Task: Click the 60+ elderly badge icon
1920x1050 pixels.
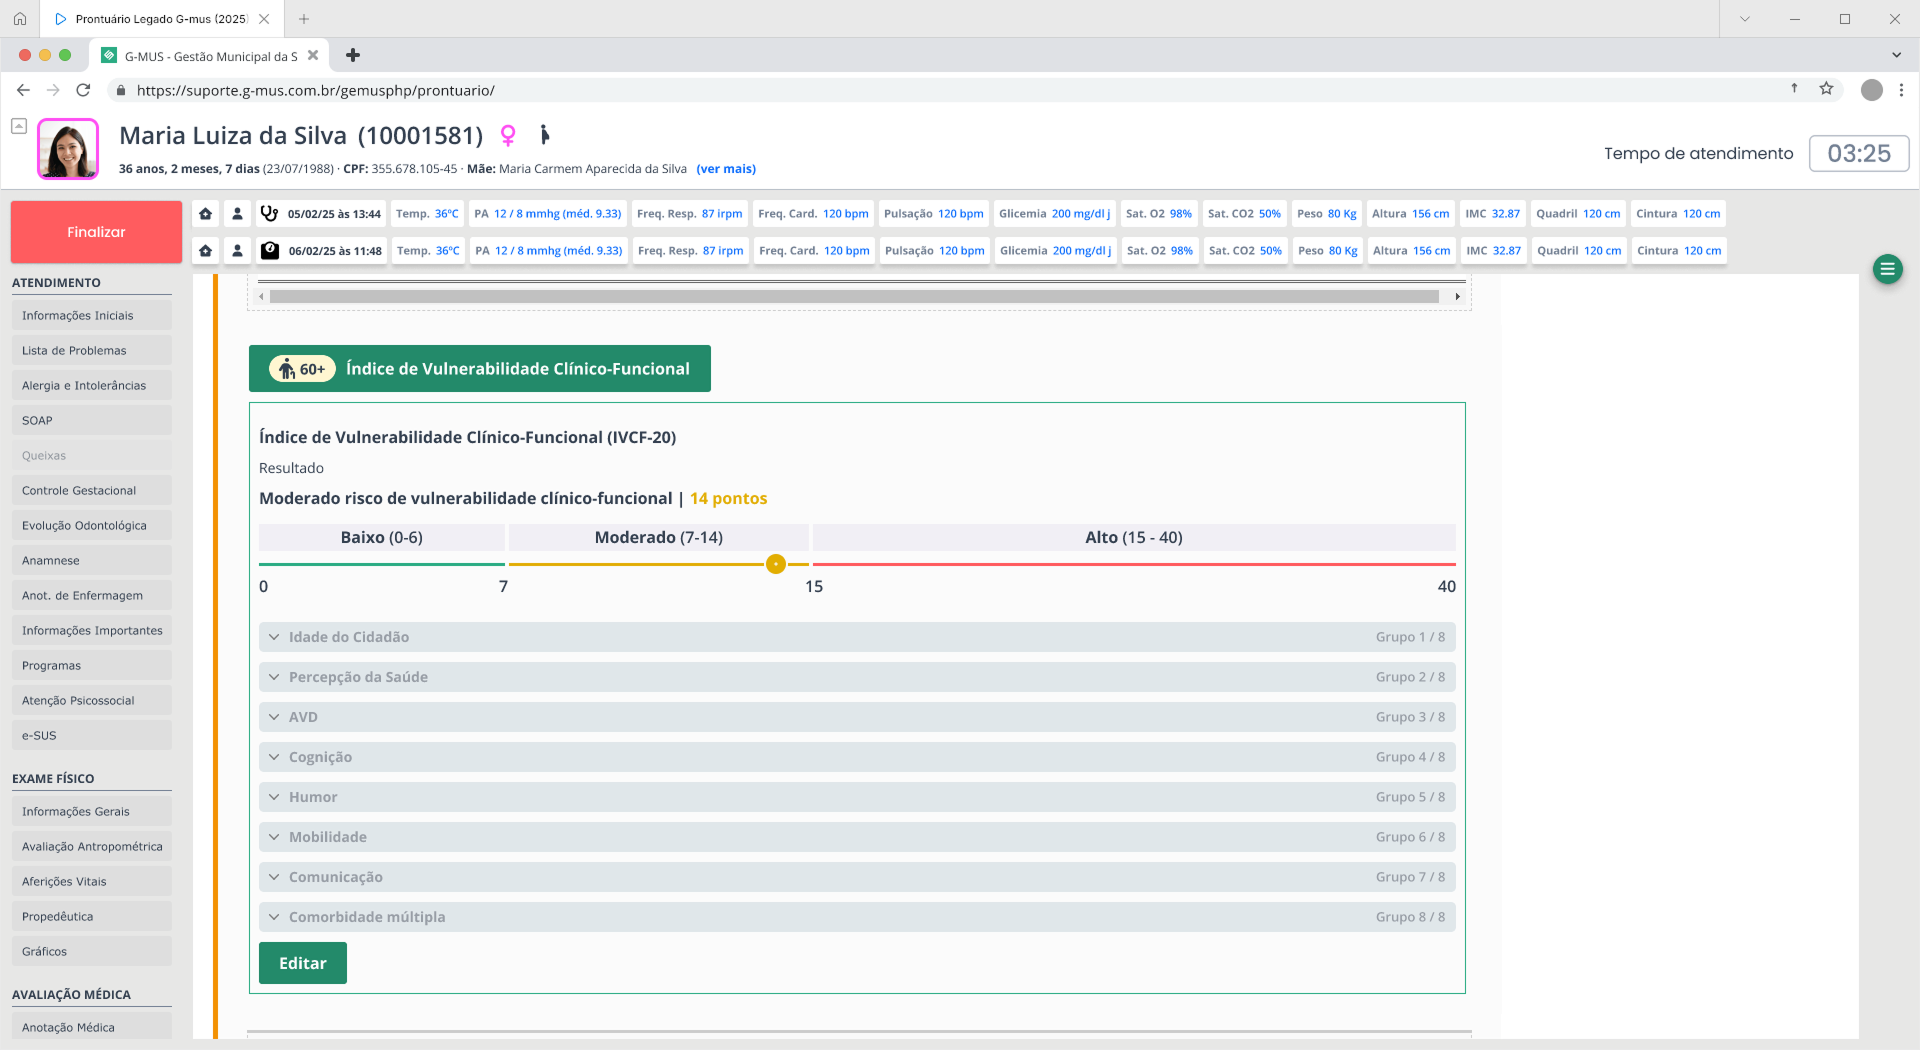Action: click(303, 369)
